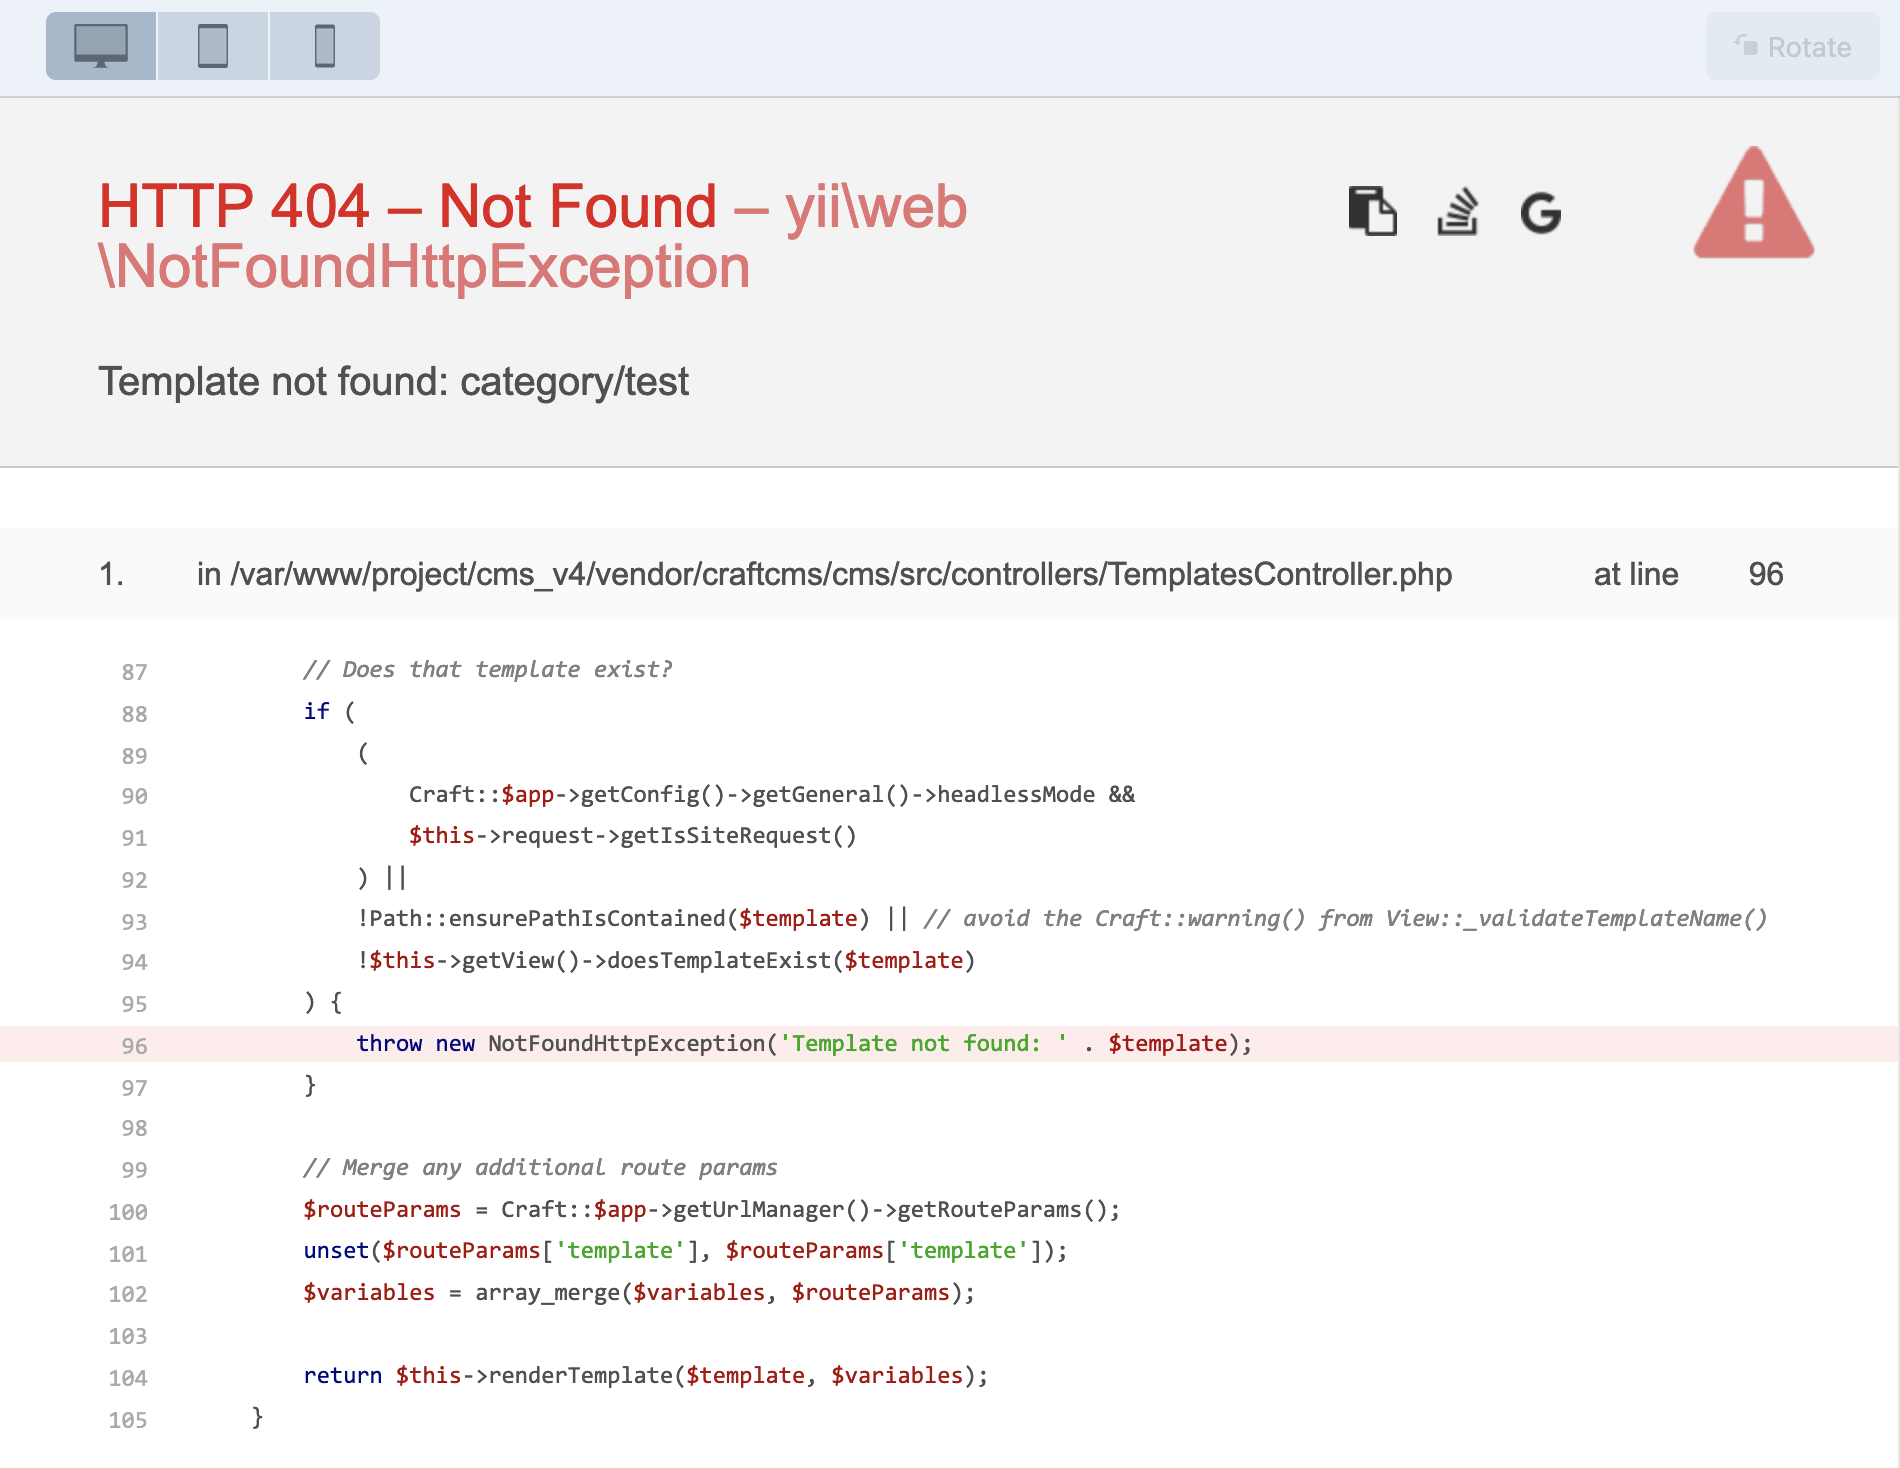
Task: Click the 'Template not found: category/test' message
Action: pos(393,381)
